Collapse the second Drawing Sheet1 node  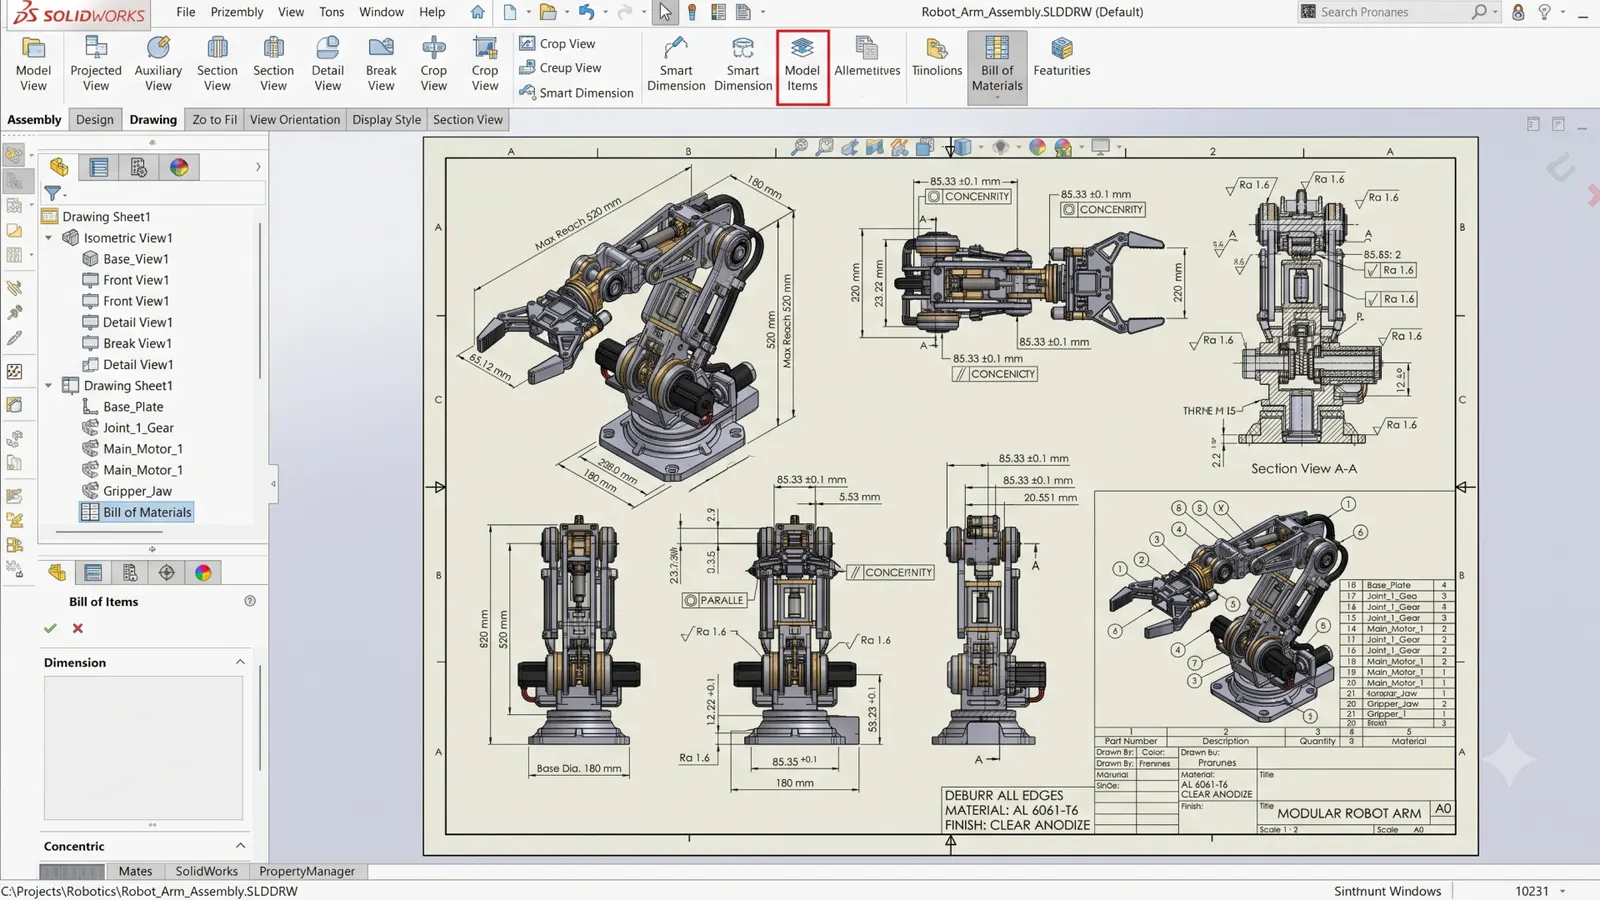(49, 385)
